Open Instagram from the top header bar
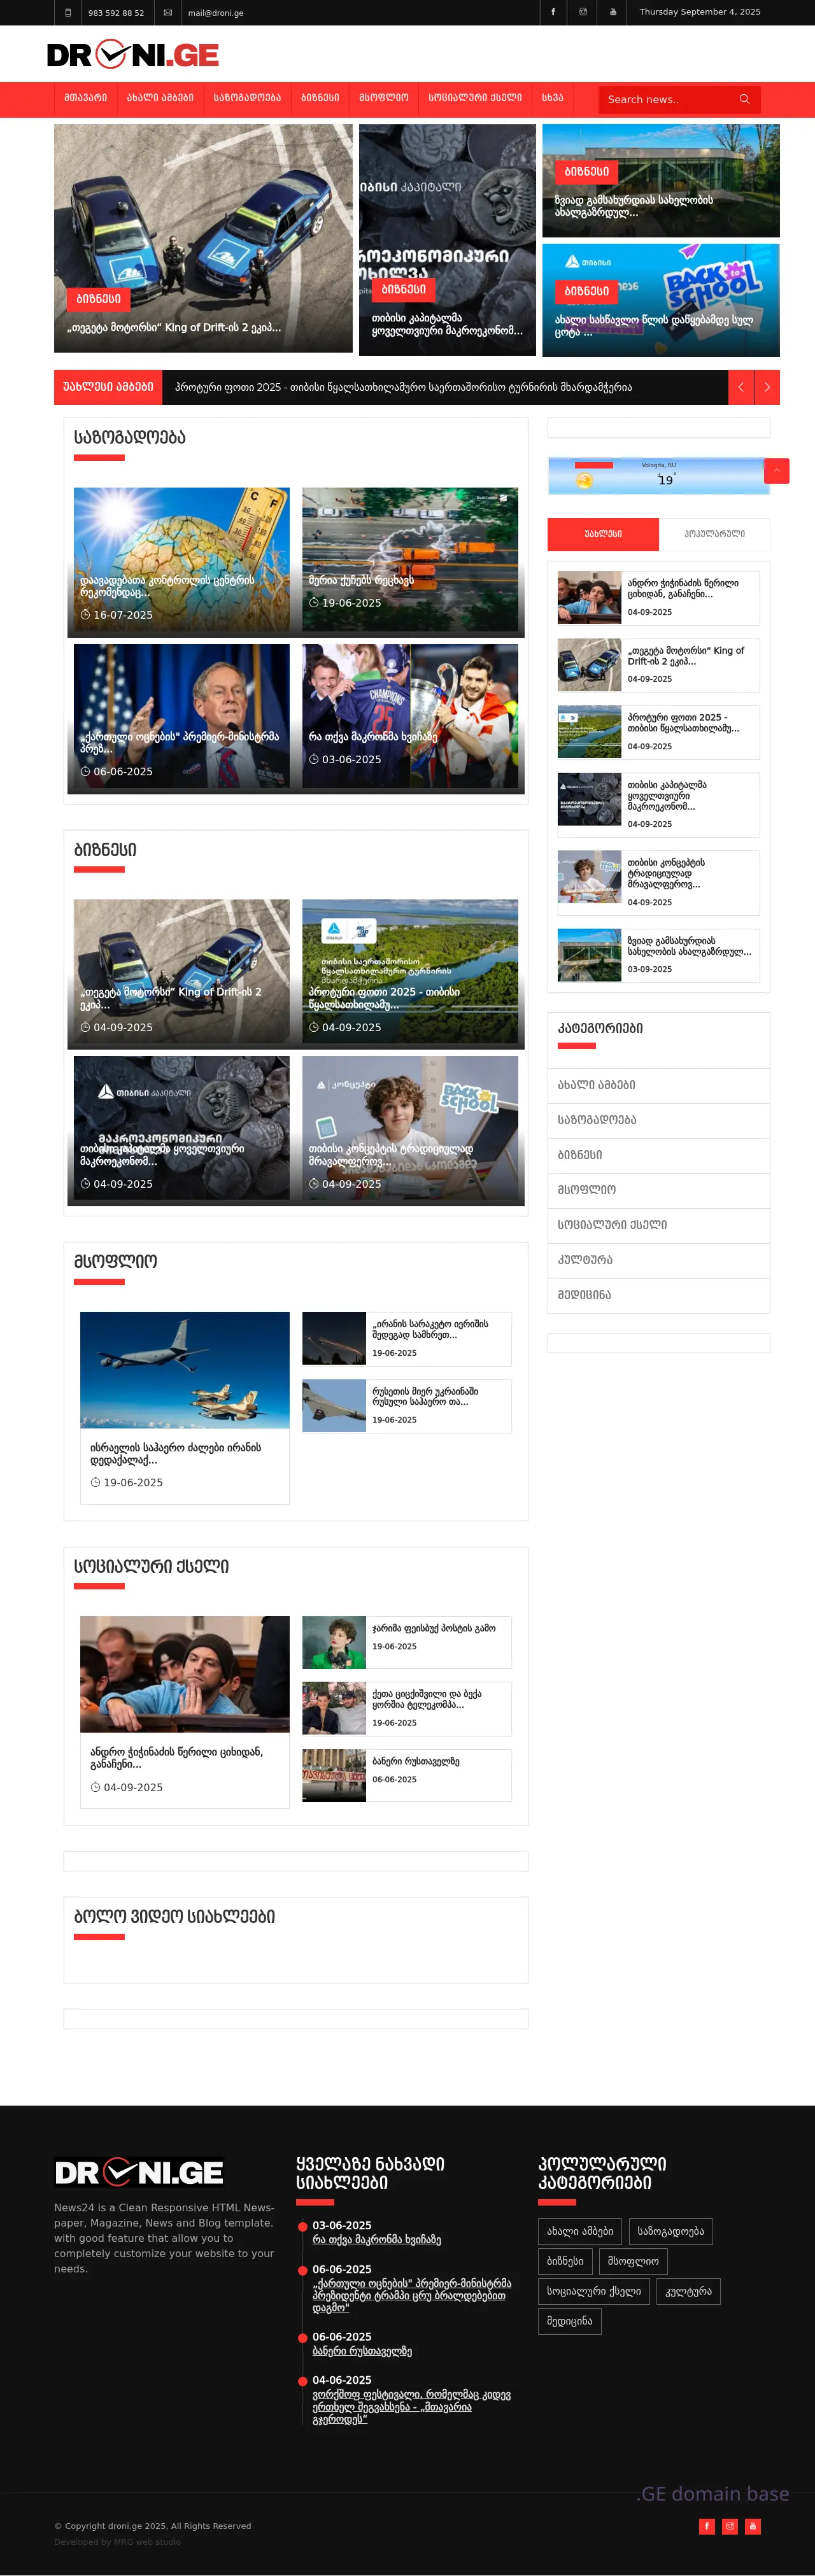 (583, 12)
